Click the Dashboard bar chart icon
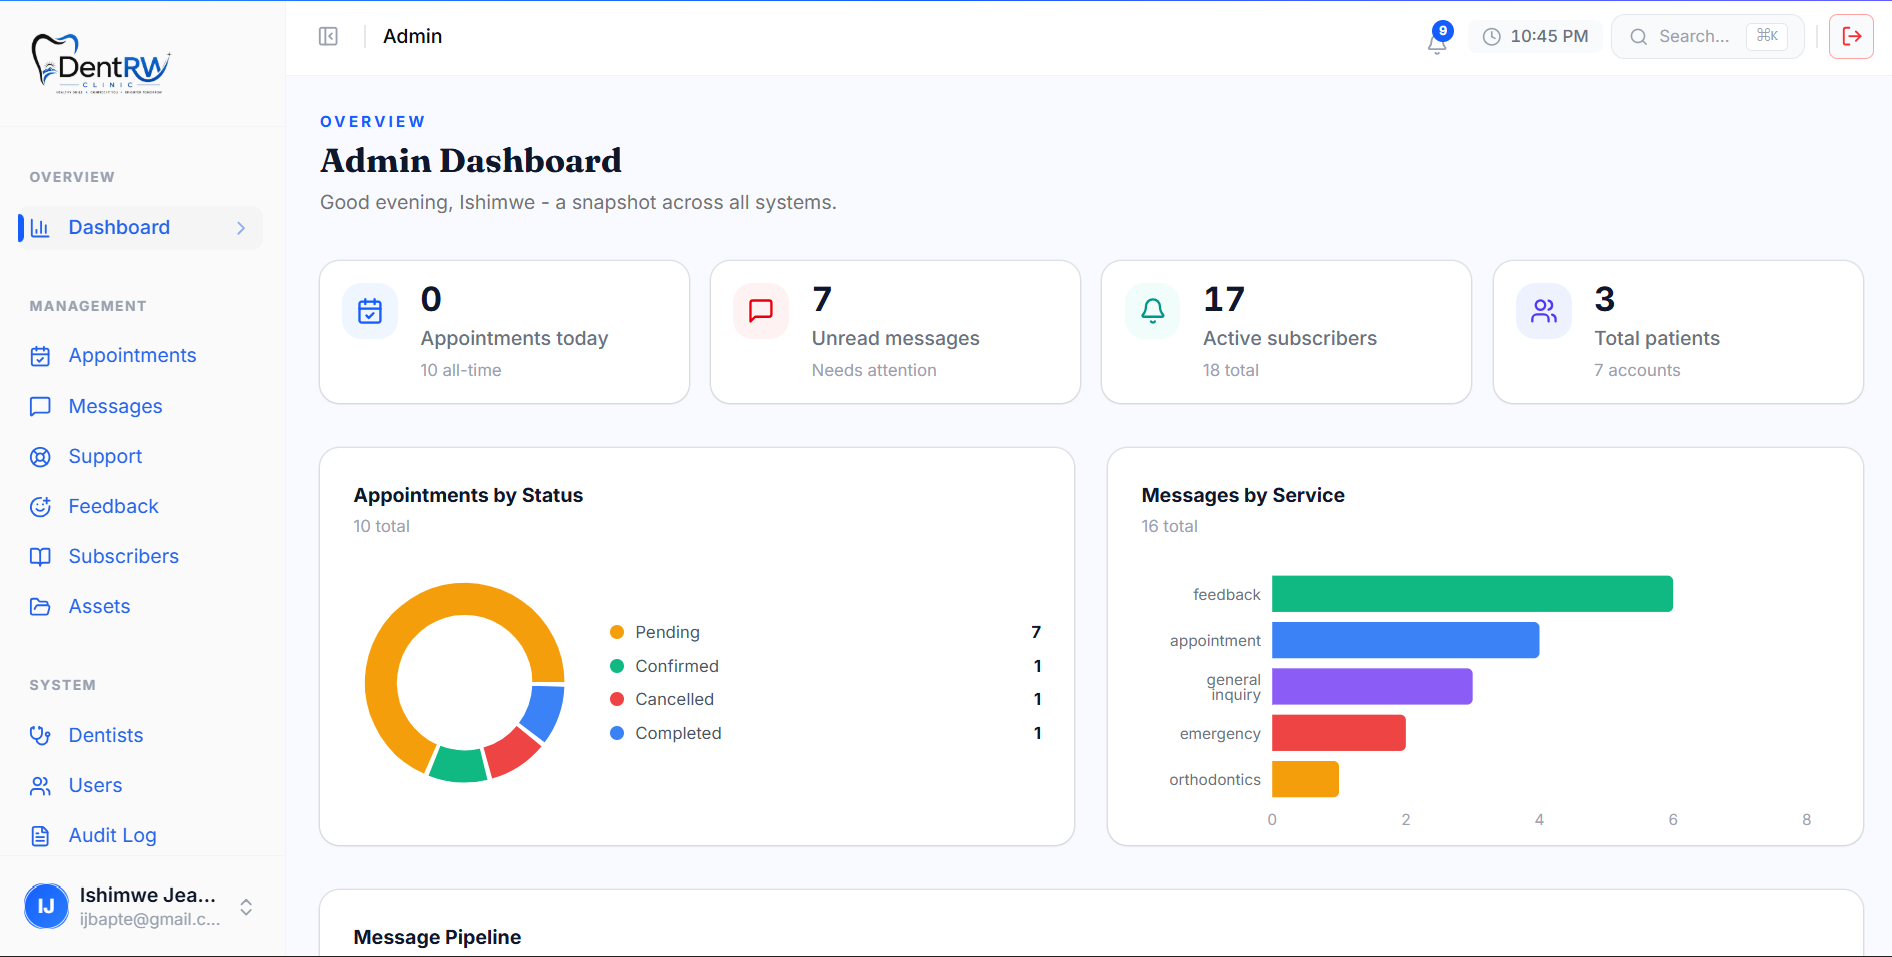Image resolution: width=1892 pixels, height=957 pixels. [x=40, y=228]
